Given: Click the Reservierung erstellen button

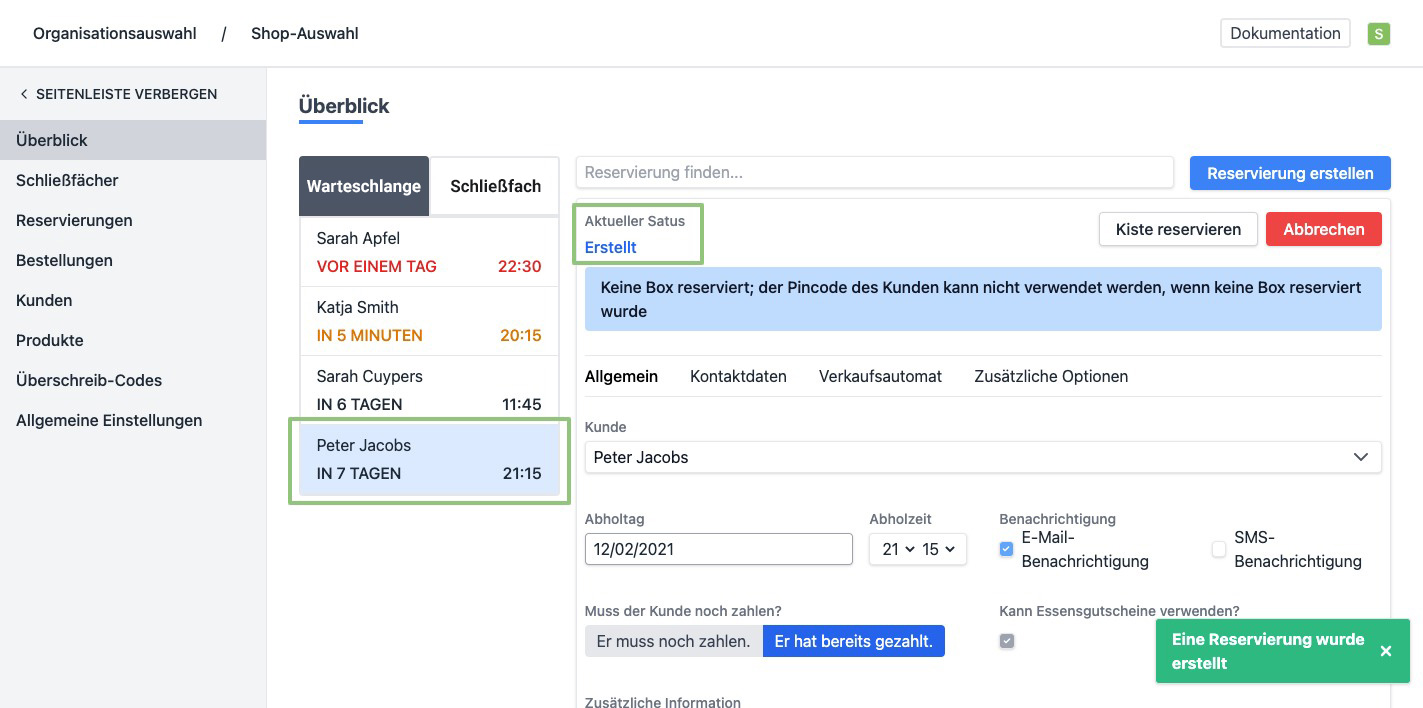Looking at the screenshot, I should tap(1289, 173).
